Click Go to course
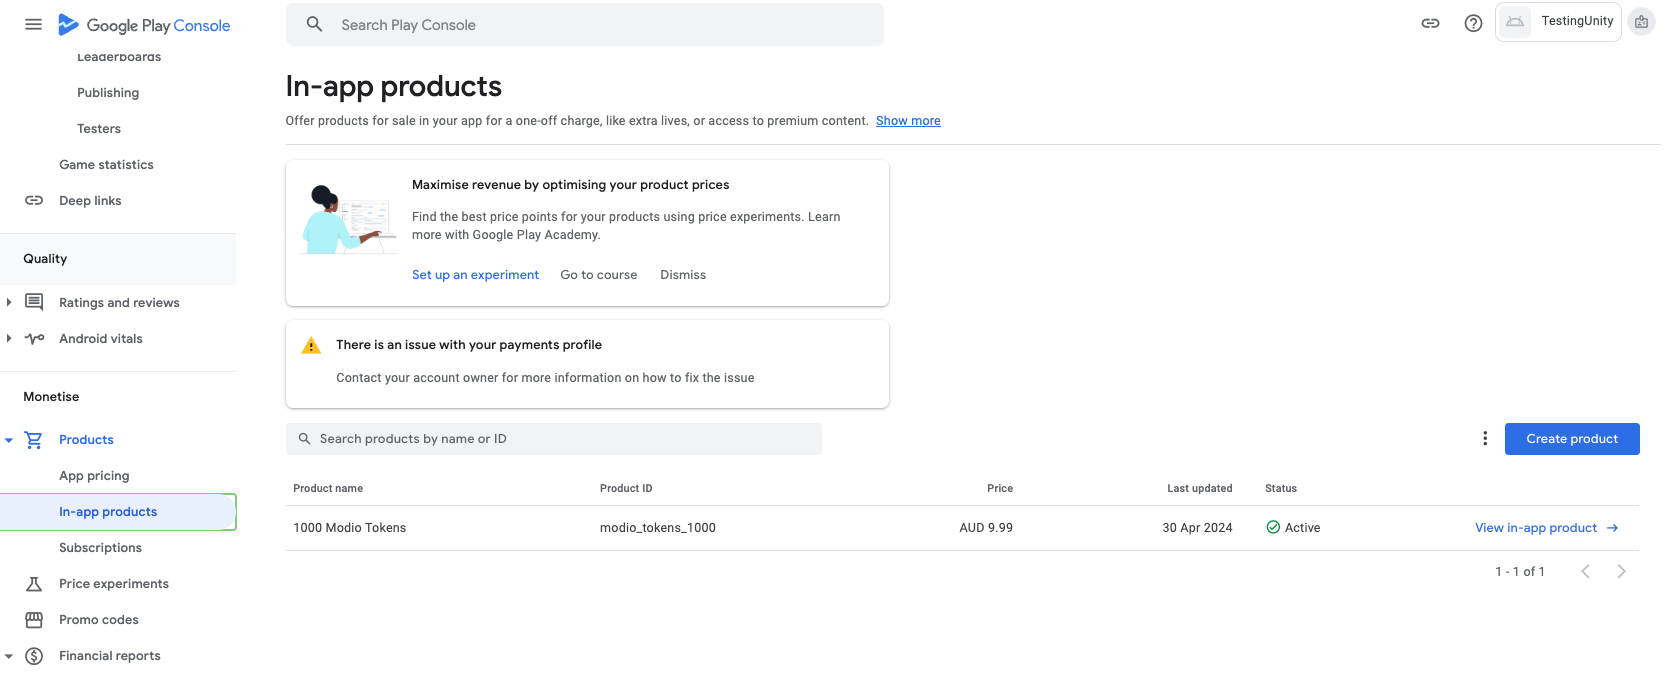This screenshot has height=680, width=1669. (599, 274)
